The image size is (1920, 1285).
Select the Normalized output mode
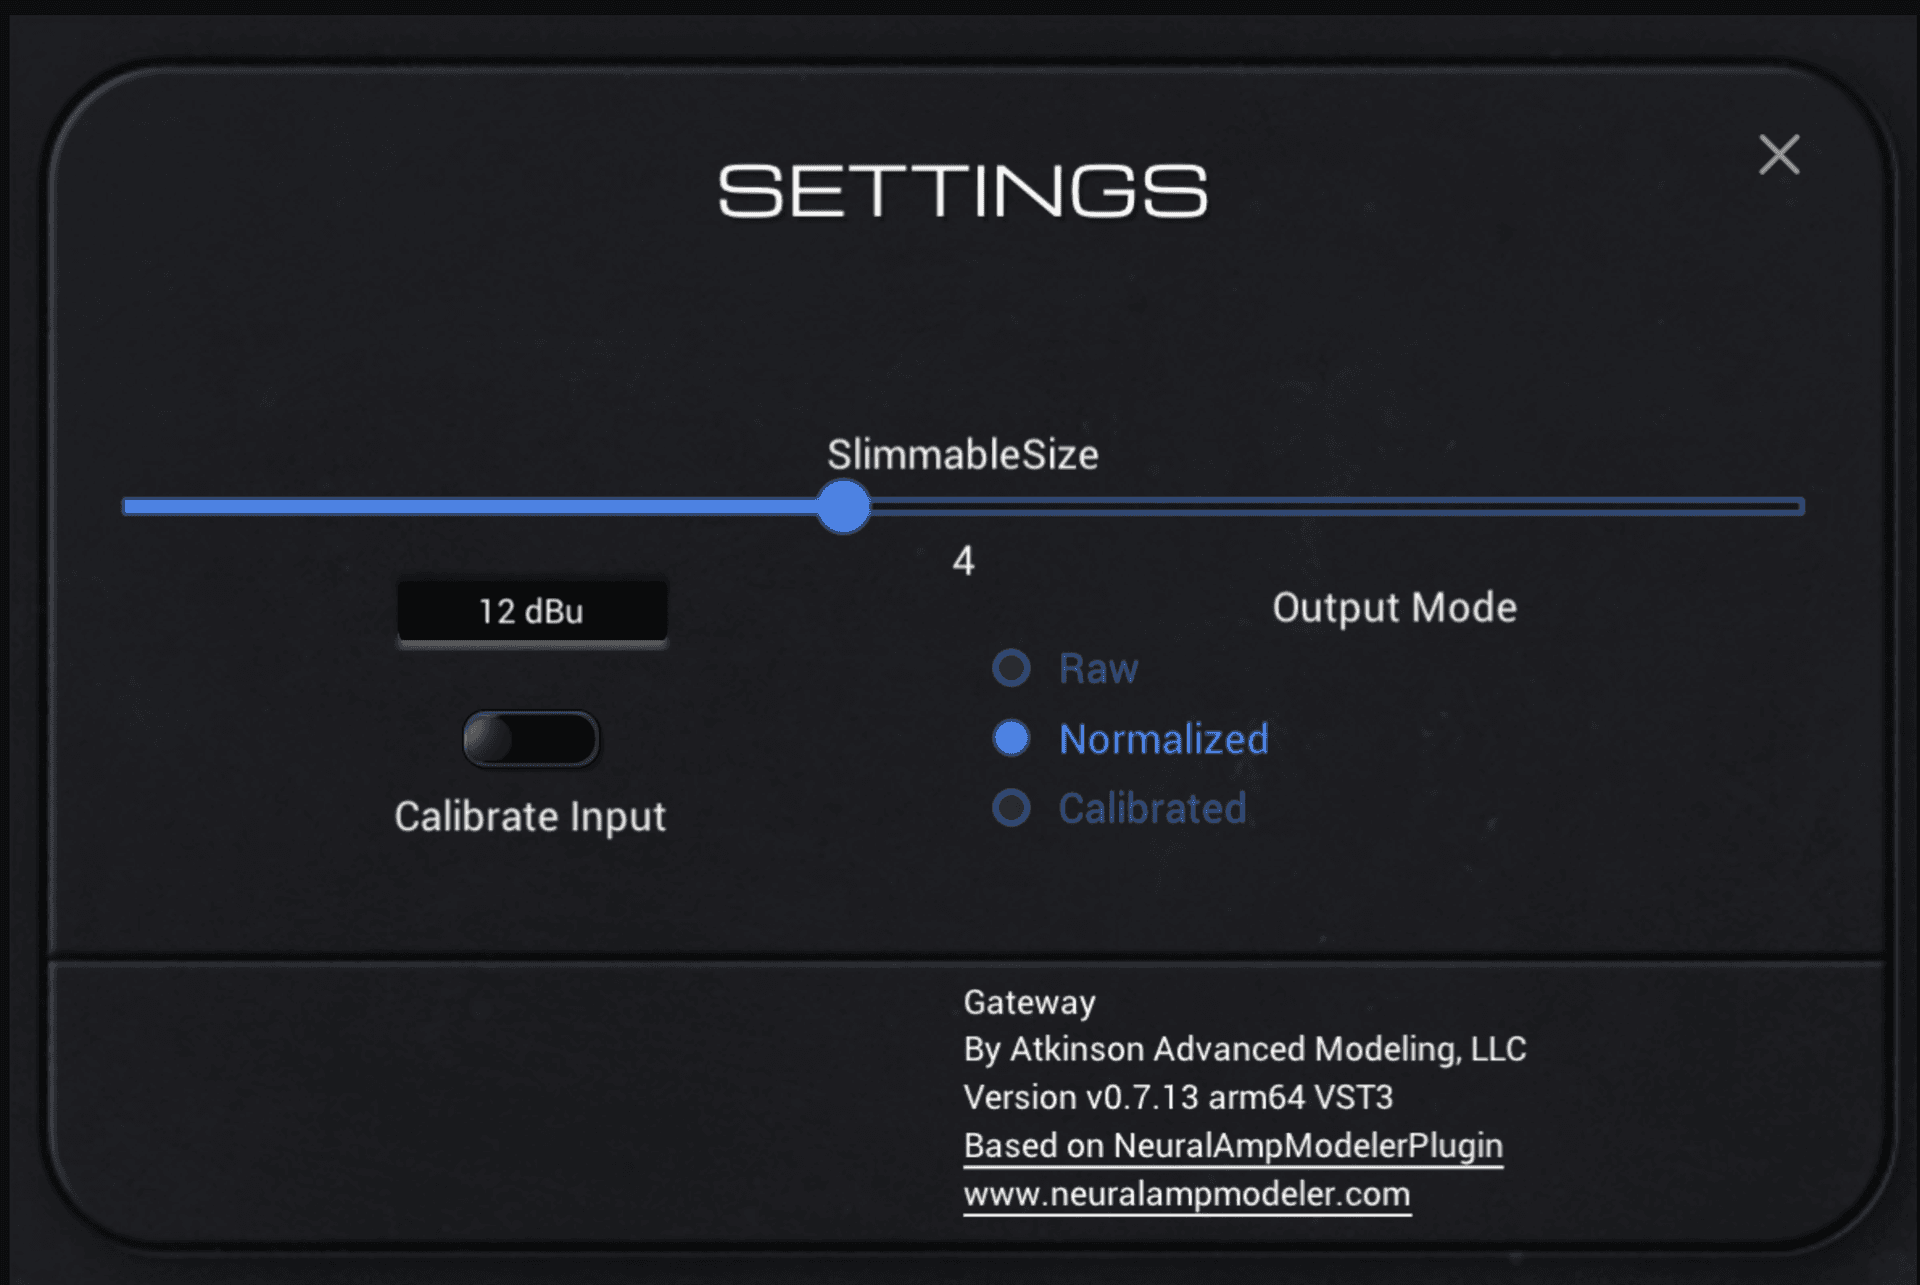pos(1011,739)
